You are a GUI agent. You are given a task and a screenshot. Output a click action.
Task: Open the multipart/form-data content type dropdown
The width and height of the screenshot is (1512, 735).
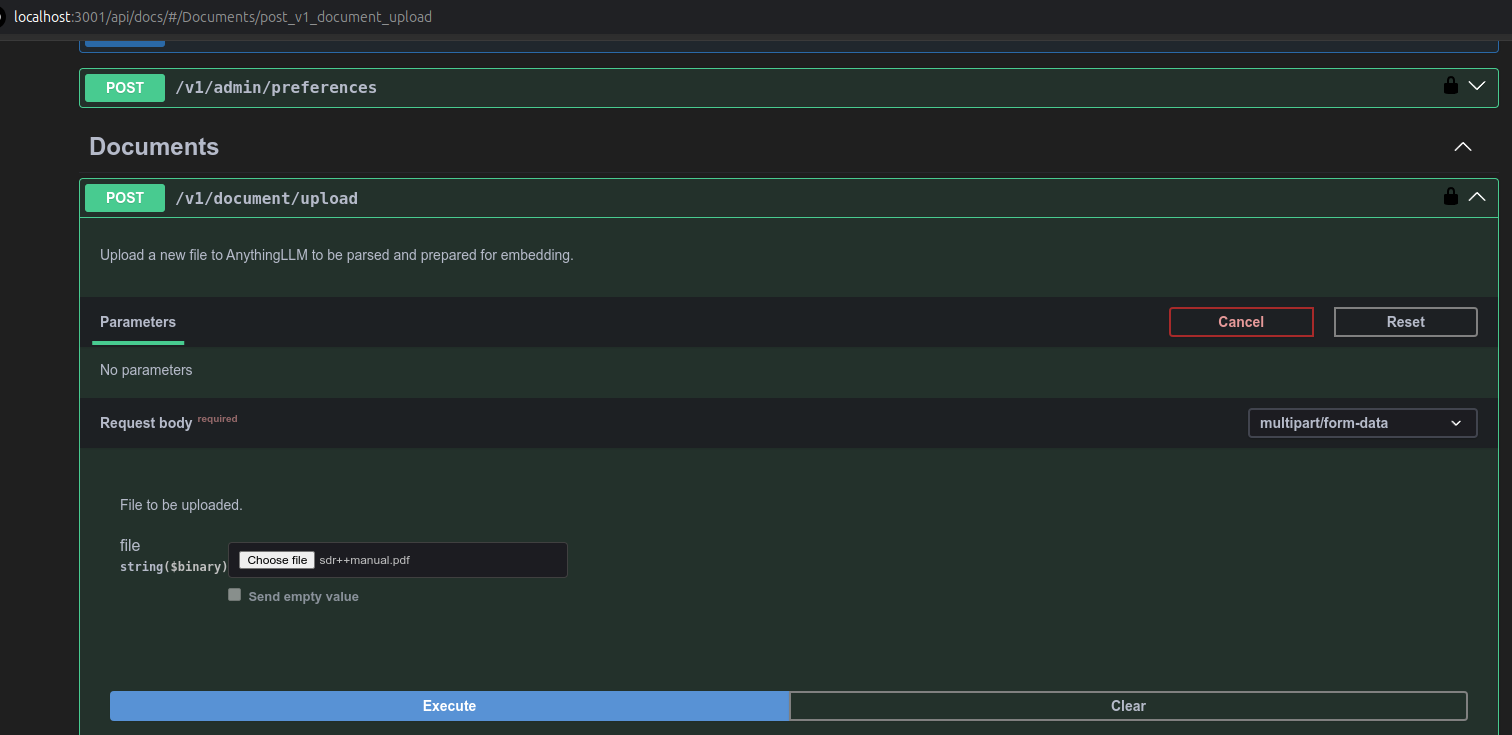point(1362,423)
